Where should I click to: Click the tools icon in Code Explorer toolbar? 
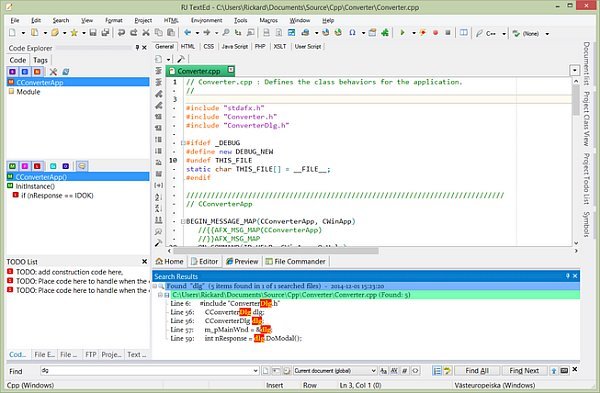coord(53,72)
